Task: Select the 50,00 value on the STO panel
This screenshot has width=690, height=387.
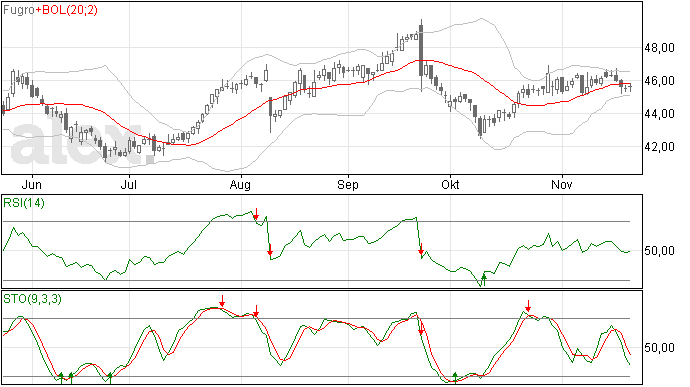Action: [x=659, y=348]
